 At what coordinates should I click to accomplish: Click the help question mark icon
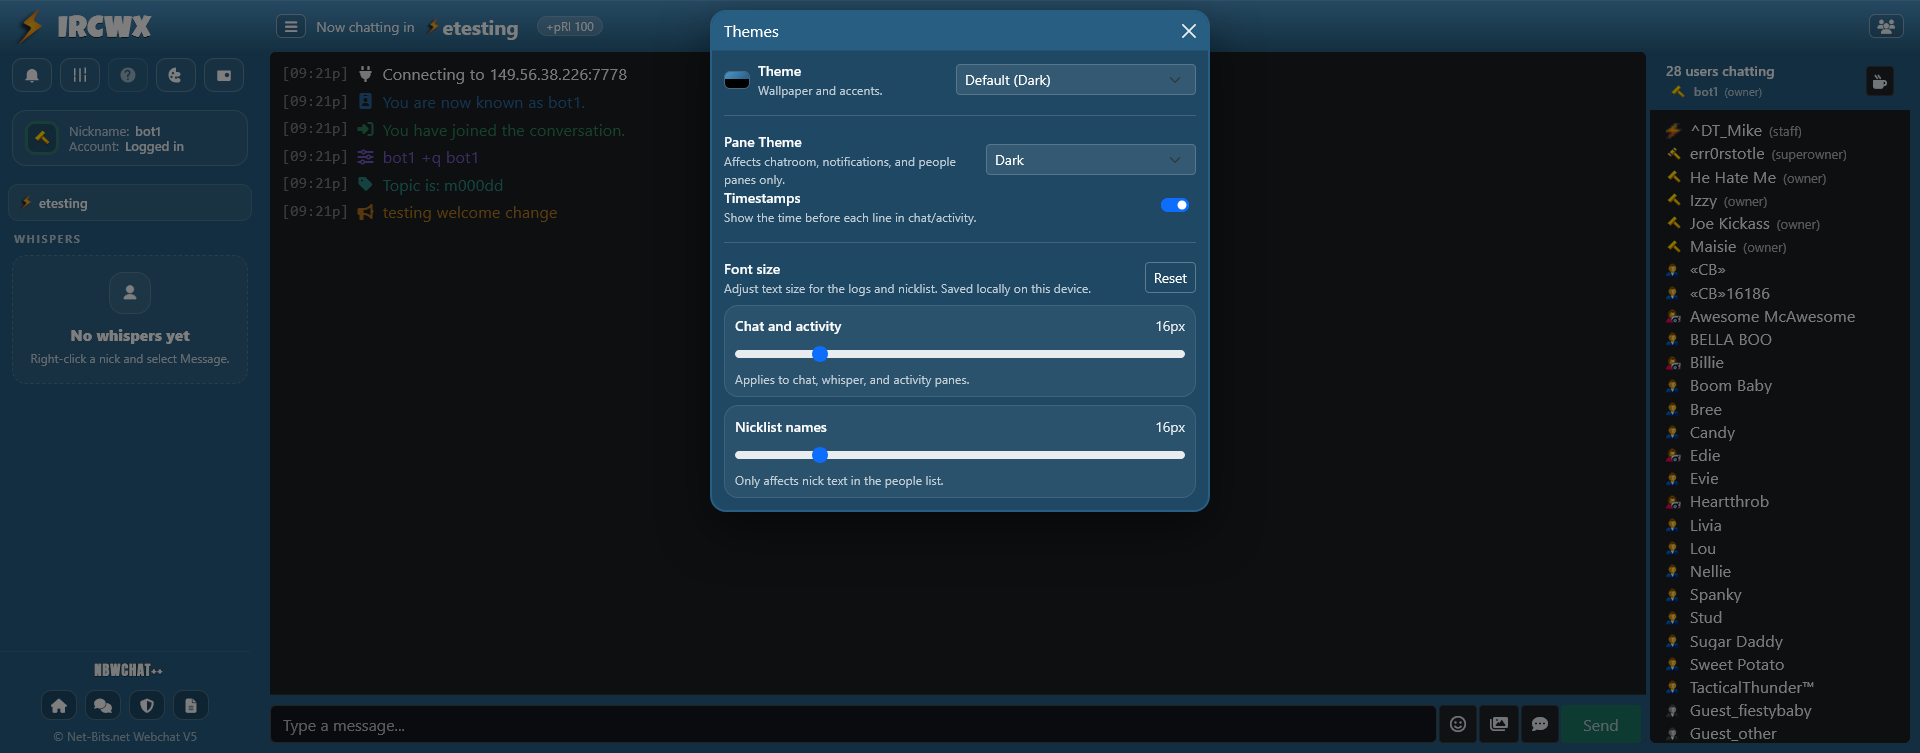(x=128, y=75)
